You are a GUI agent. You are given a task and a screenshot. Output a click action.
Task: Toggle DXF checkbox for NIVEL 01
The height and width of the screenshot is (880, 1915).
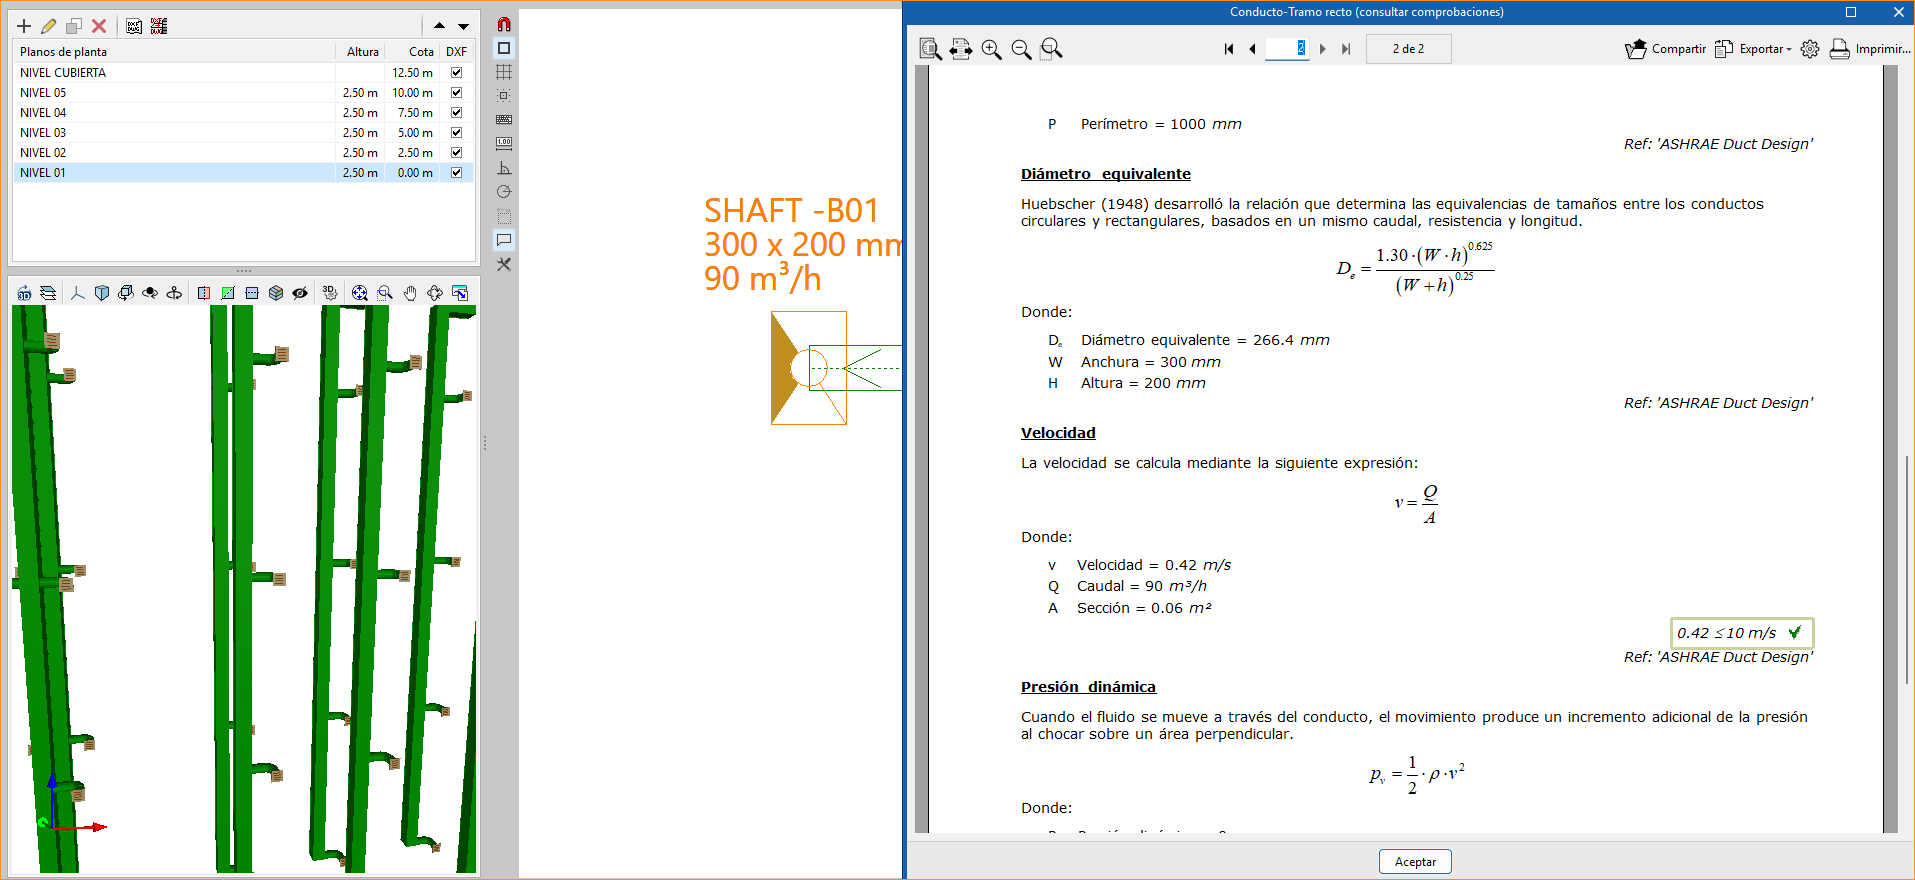point(456,173)
